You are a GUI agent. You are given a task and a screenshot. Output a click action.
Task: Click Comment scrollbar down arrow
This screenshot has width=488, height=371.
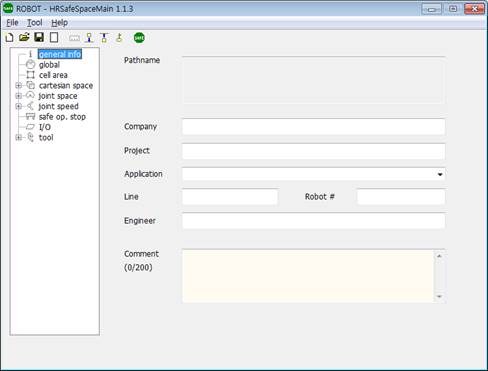(x=439, y=296)
